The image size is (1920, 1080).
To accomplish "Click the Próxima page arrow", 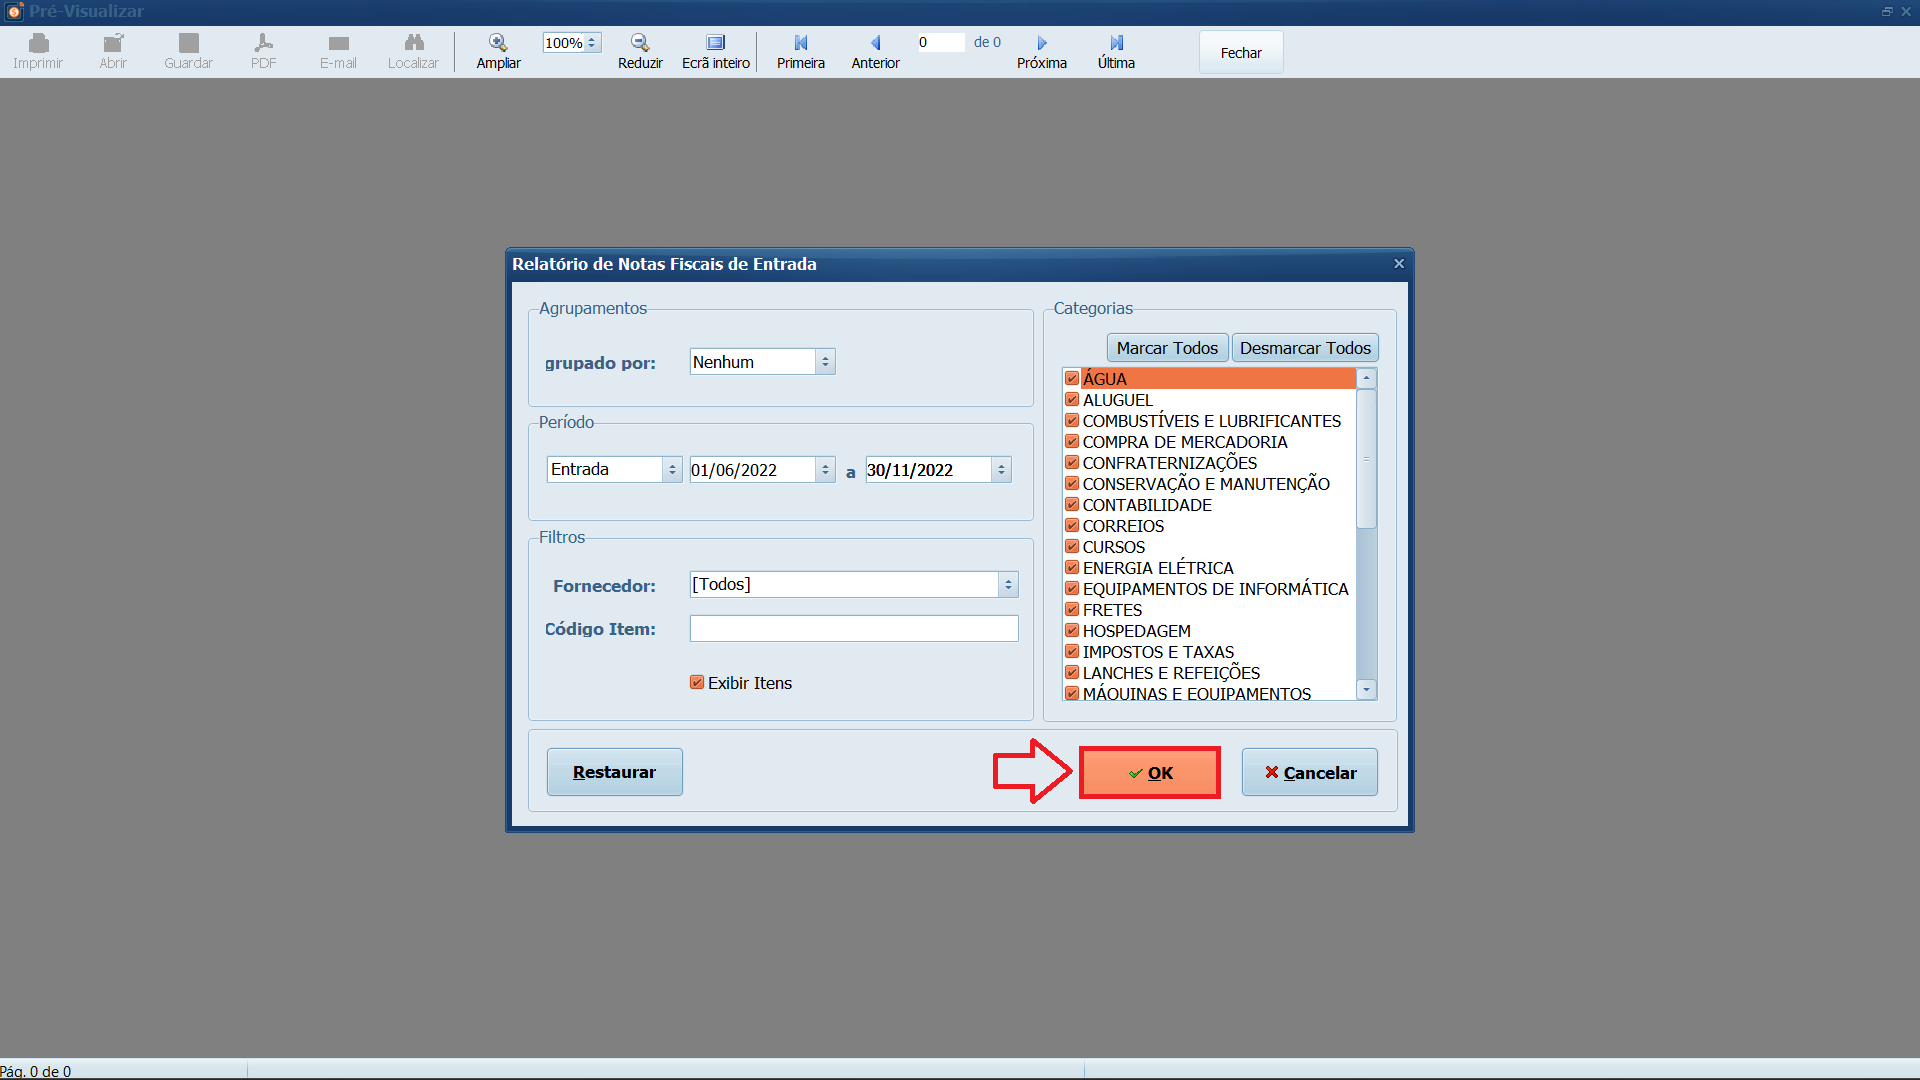I will pos(1042,43).
